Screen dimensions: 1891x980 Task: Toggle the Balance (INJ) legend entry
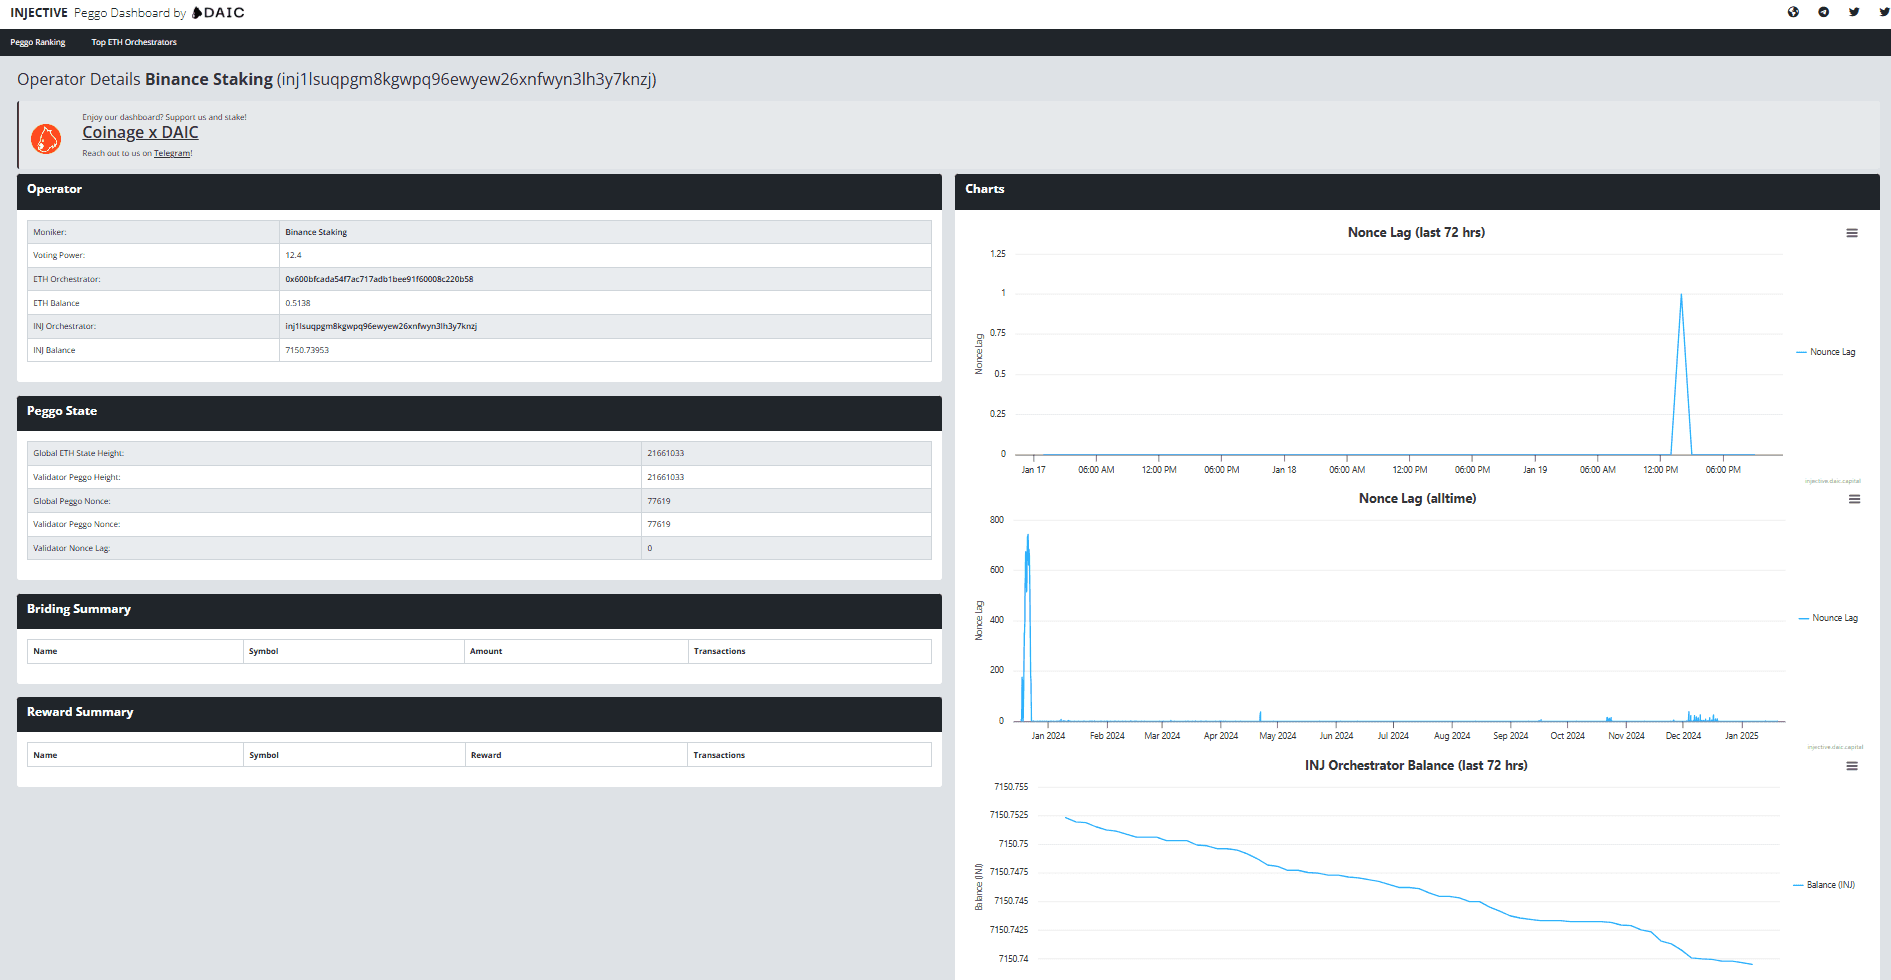[1825, 884]
